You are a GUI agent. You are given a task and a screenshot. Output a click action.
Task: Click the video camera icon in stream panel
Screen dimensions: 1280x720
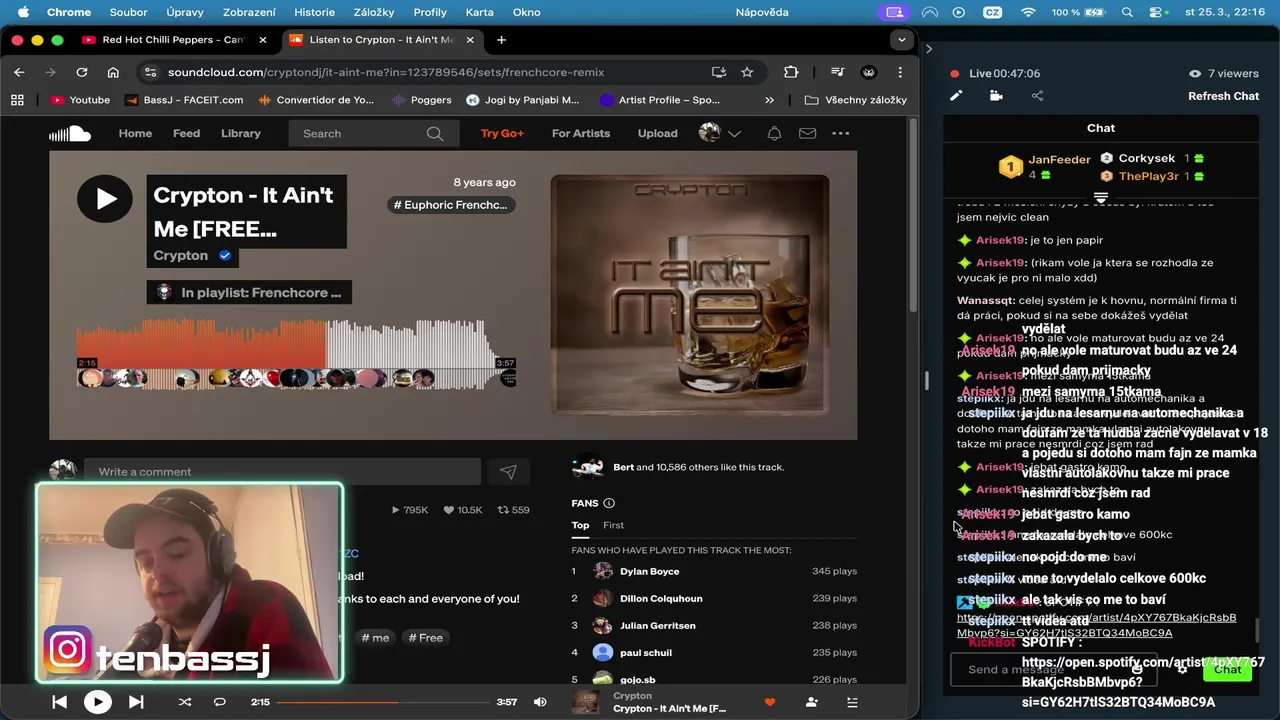click(x=996, y=96)
